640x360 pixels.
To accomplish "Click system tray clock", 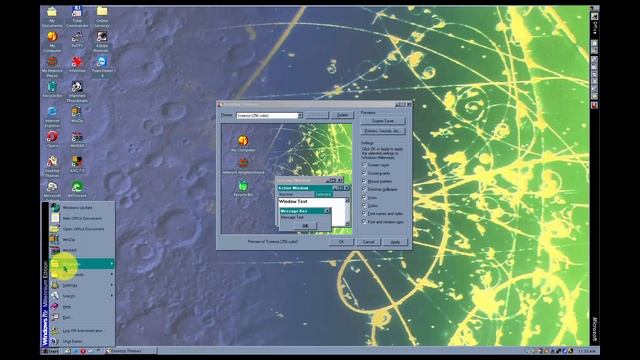I will [587, 351].
